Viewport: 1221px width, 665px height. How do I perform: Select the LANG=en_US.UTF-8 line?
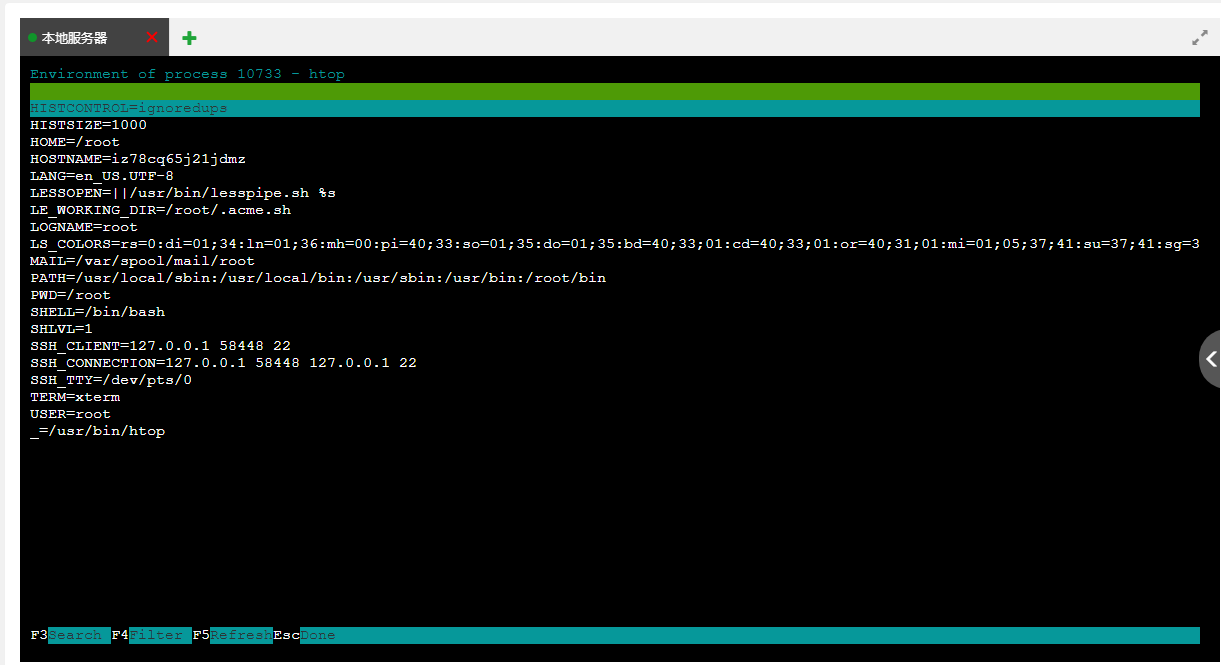(102, 176)
